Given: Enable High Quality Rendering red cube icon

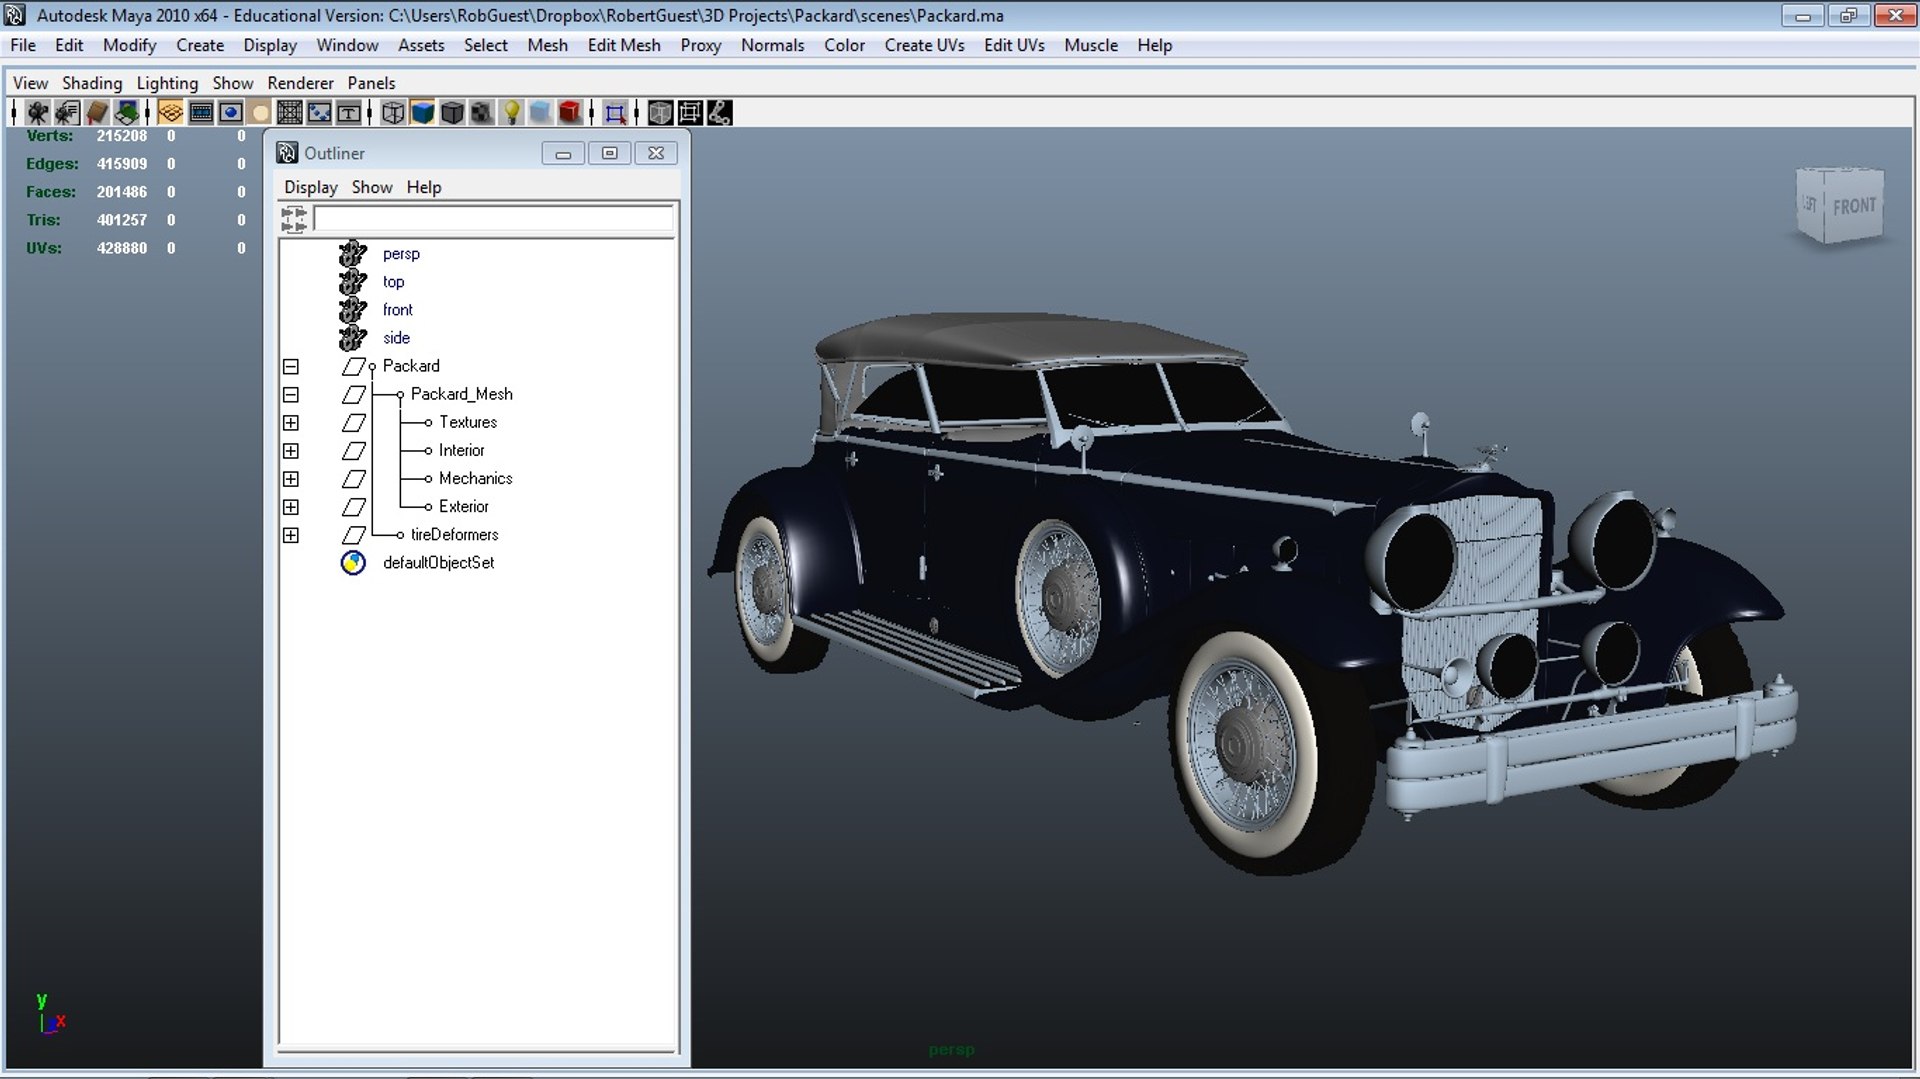Looking at the screenshot, I should 570,113.
